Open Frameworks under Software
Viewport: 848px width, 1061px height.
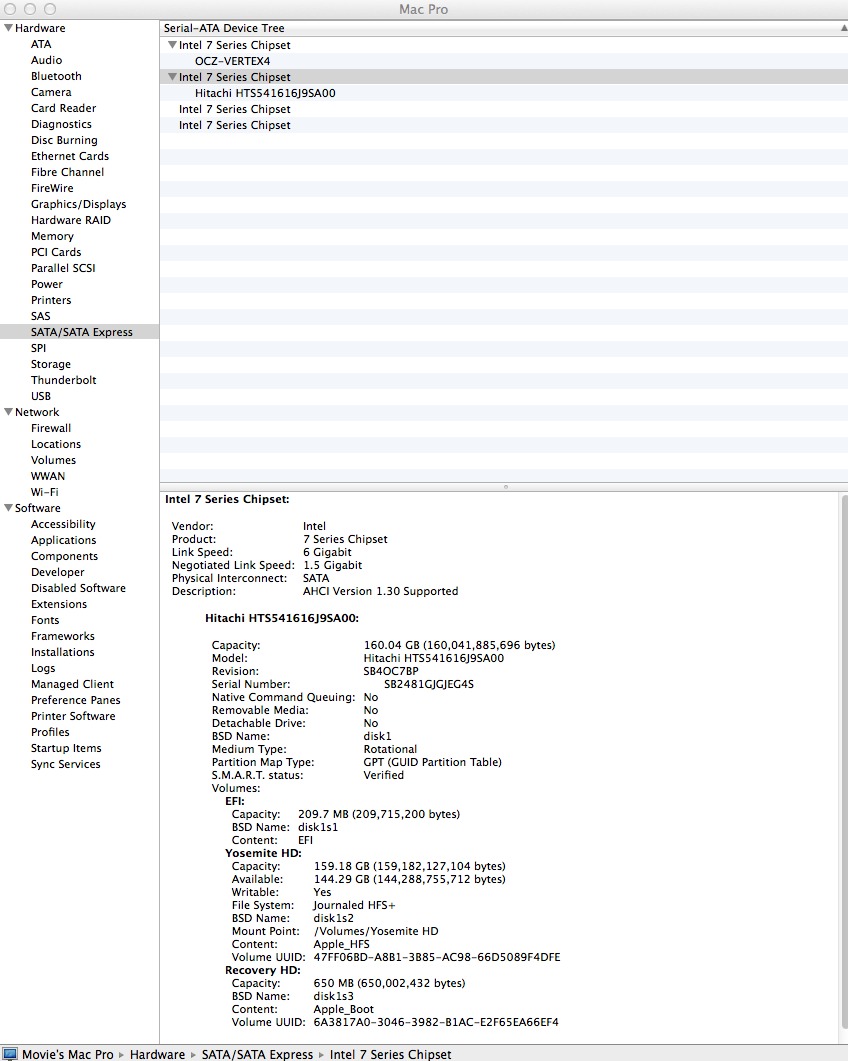(63, 637)
